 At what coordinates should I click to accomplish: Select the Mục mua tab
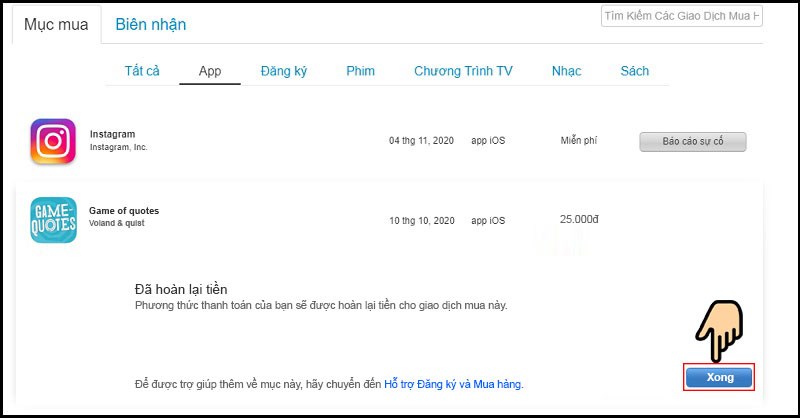[56, 24]
